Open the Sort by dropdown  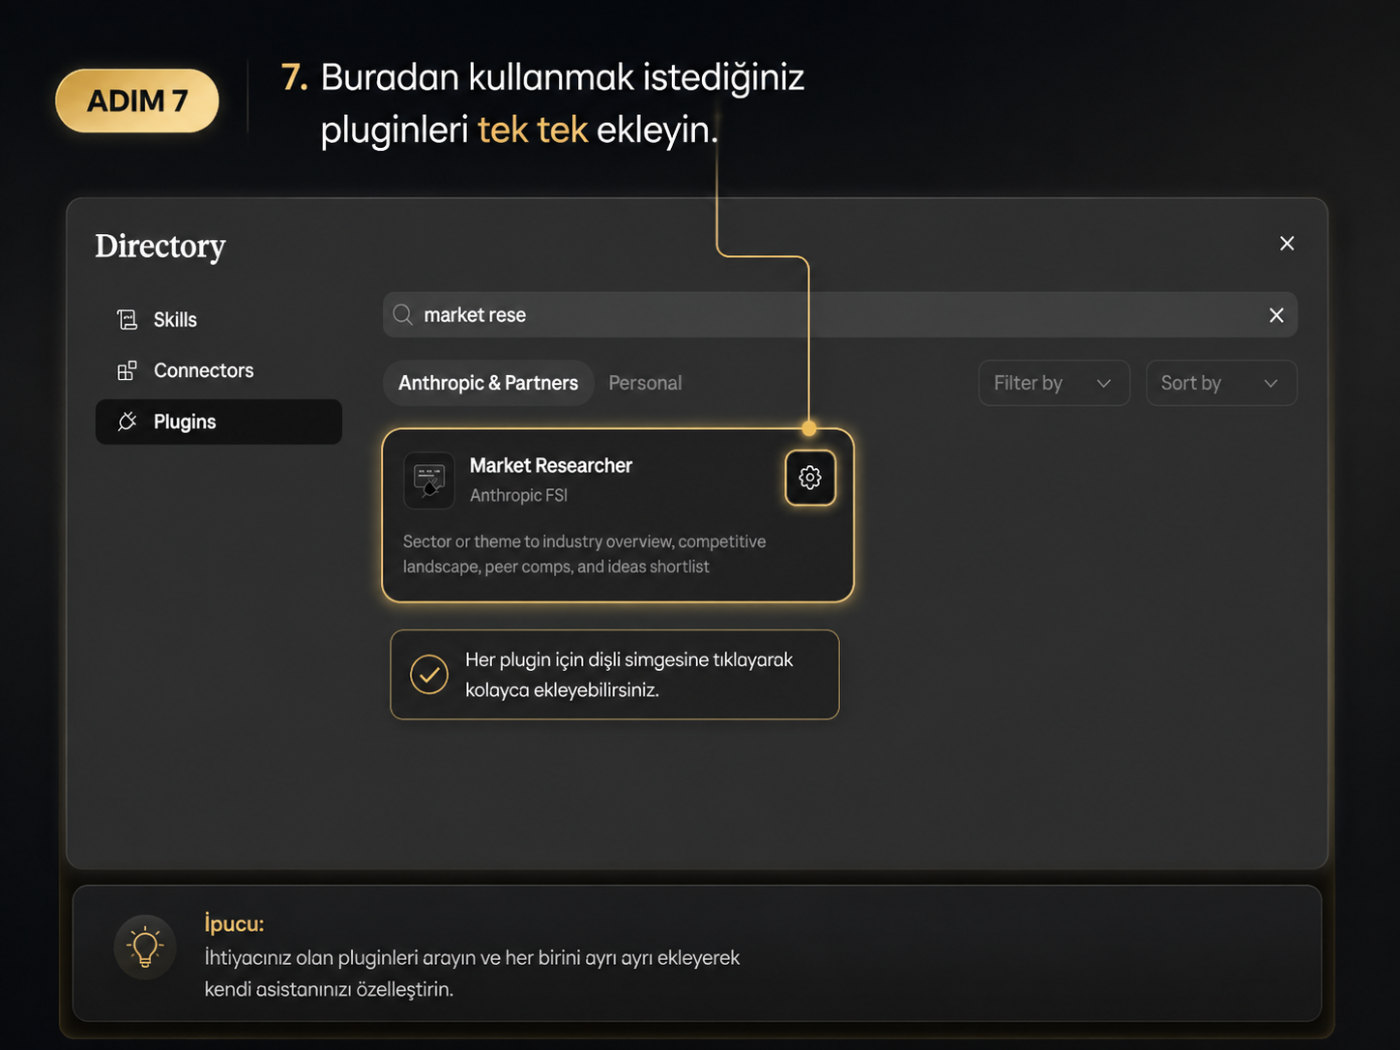point(1221,383)
